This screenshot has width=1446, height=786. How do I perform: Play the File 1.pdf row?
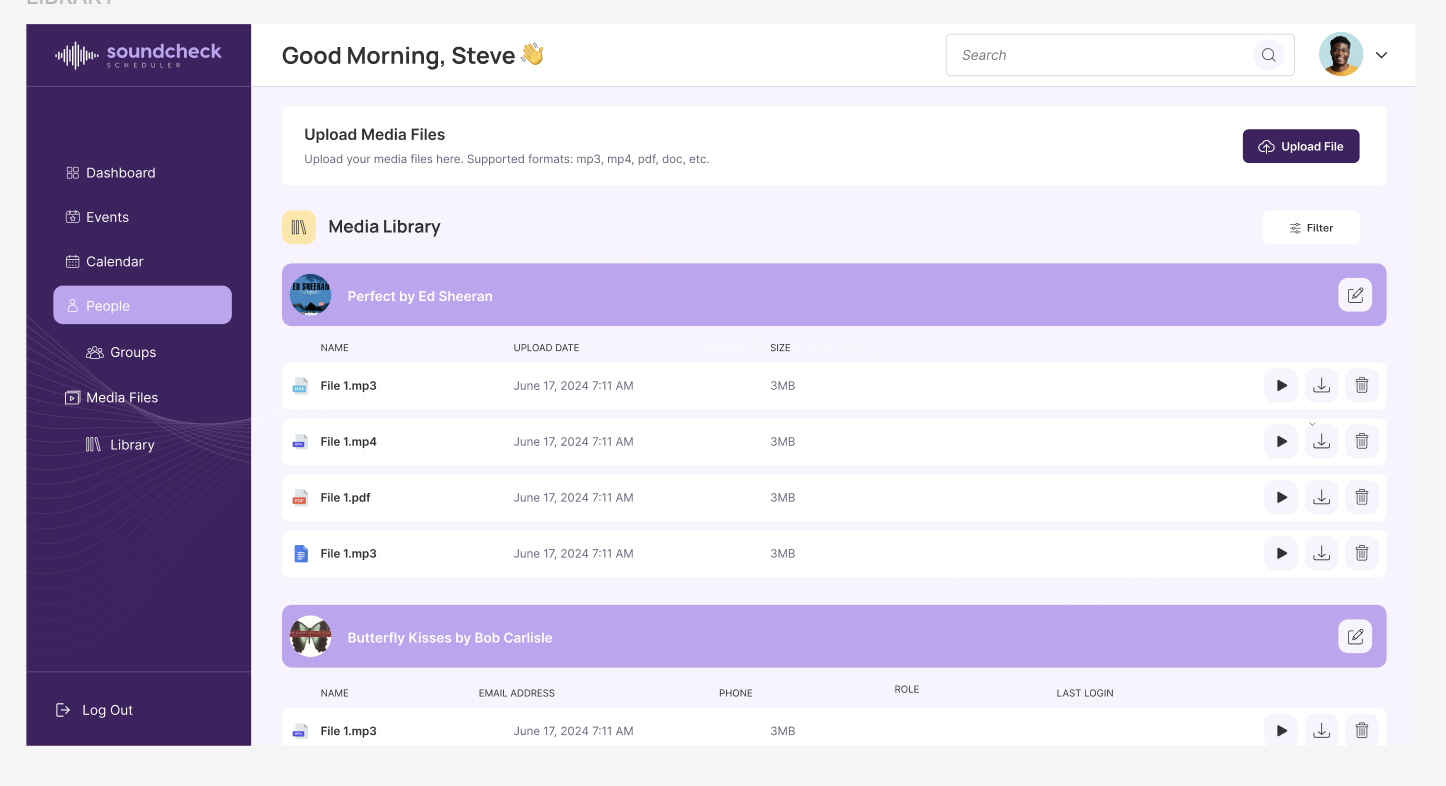coord(1281,497)
